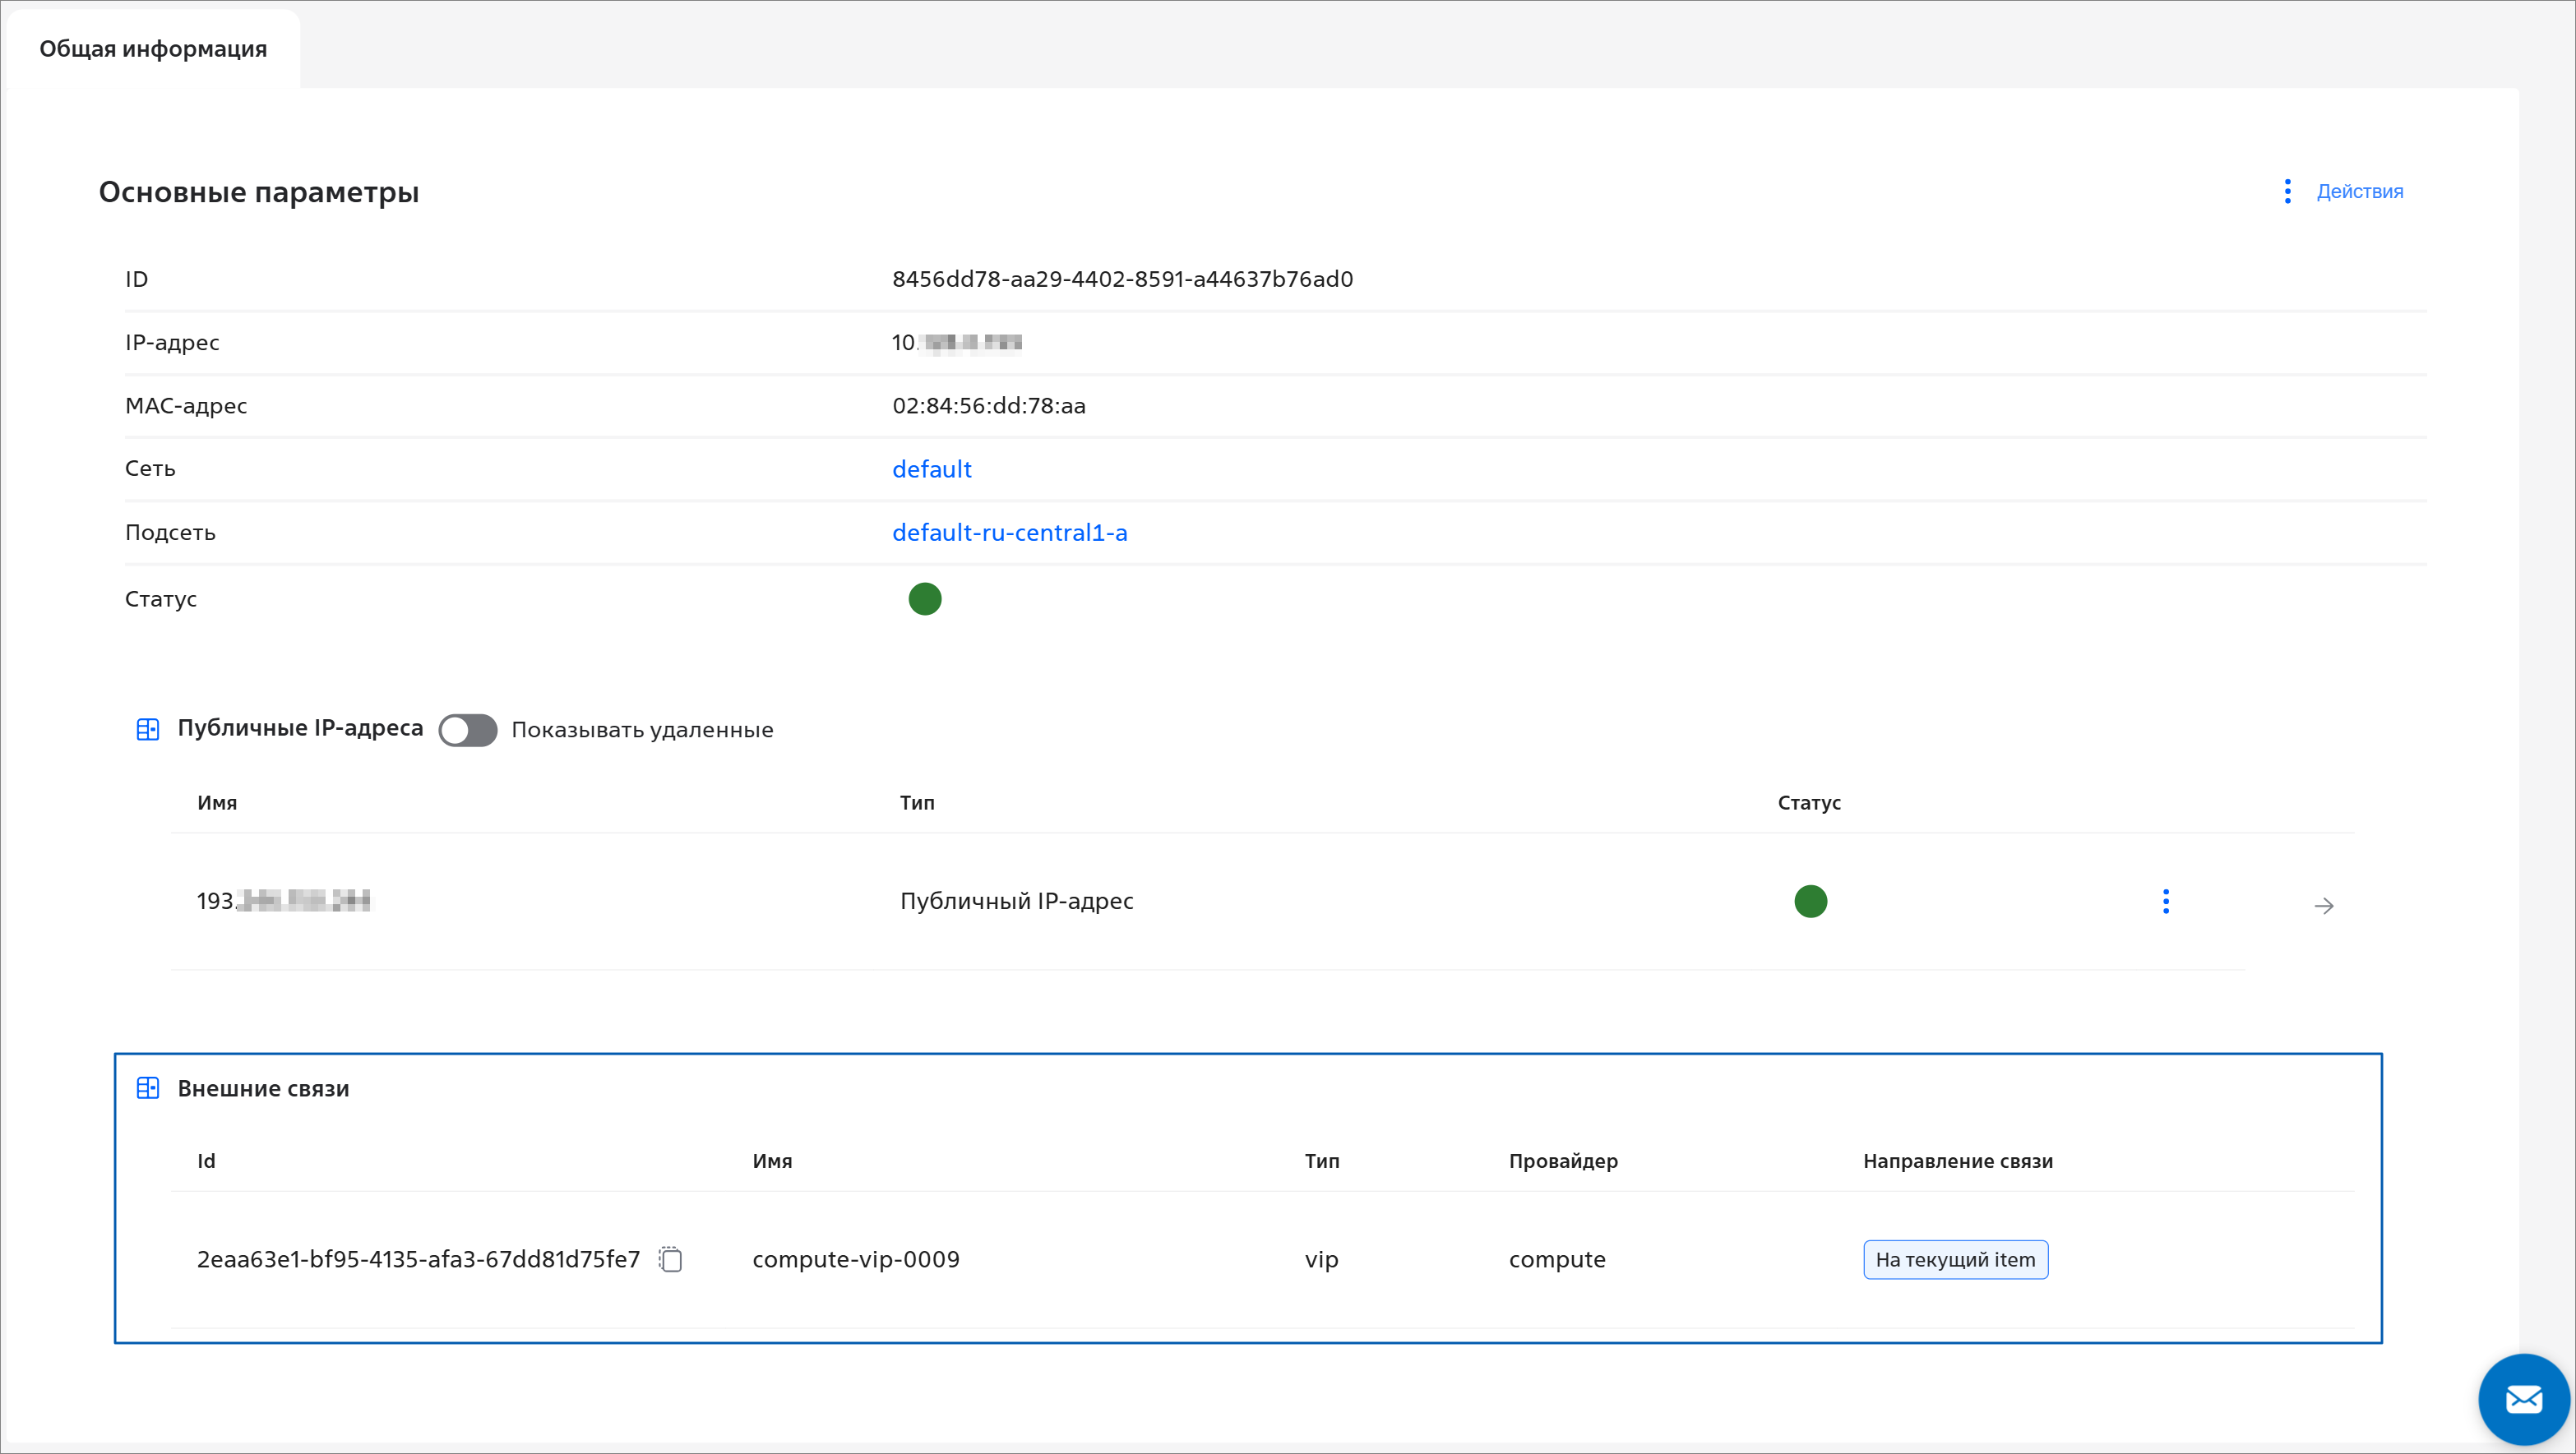Click the compute-vip-0009 name cell

(x=856, y=1259)
